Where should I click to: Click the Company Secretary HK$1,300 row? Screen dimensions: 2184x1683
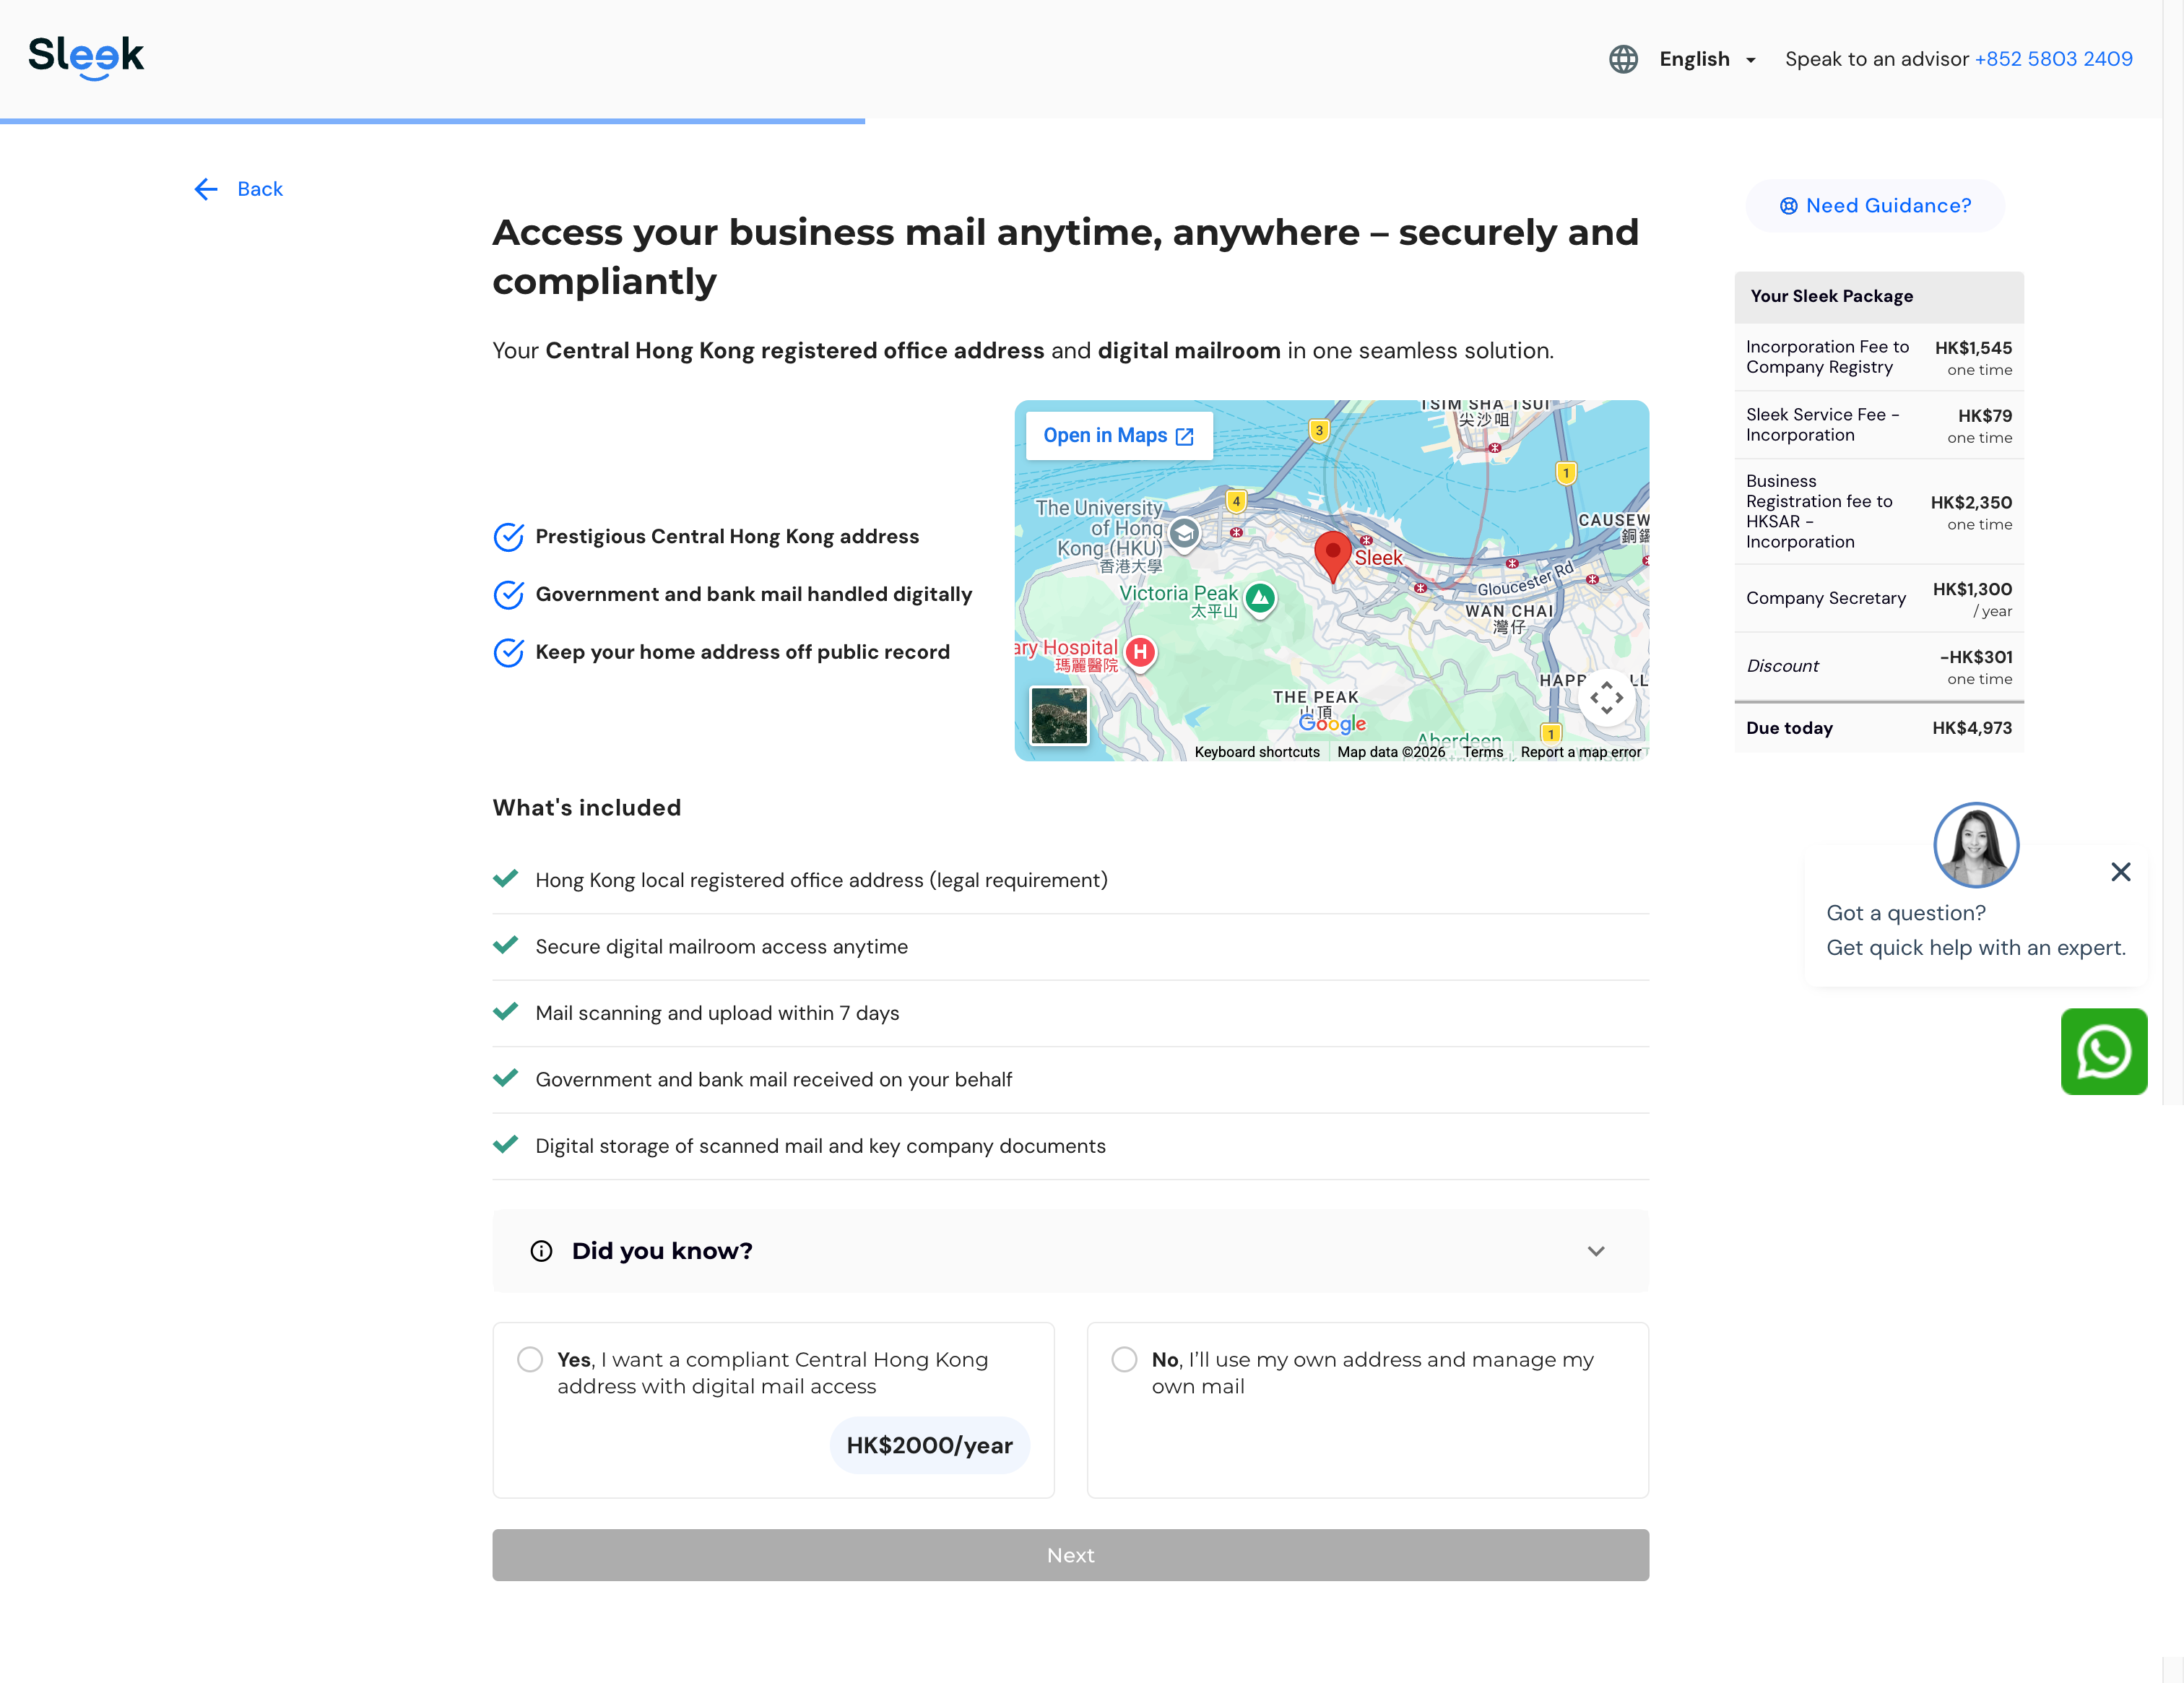tap(1878, 598)
